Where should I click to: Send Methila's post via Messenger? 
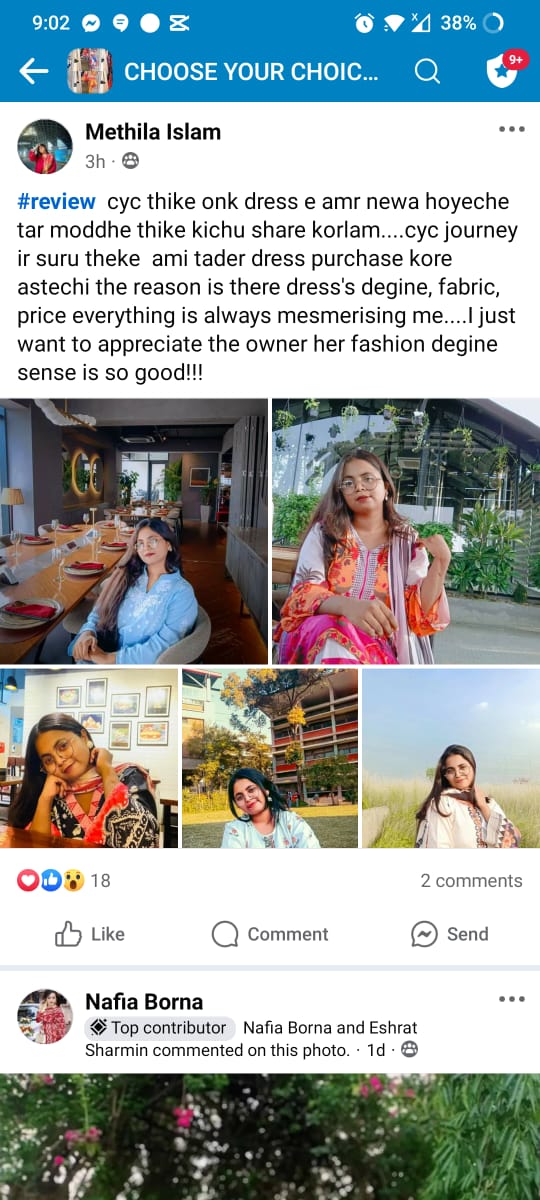450,934
